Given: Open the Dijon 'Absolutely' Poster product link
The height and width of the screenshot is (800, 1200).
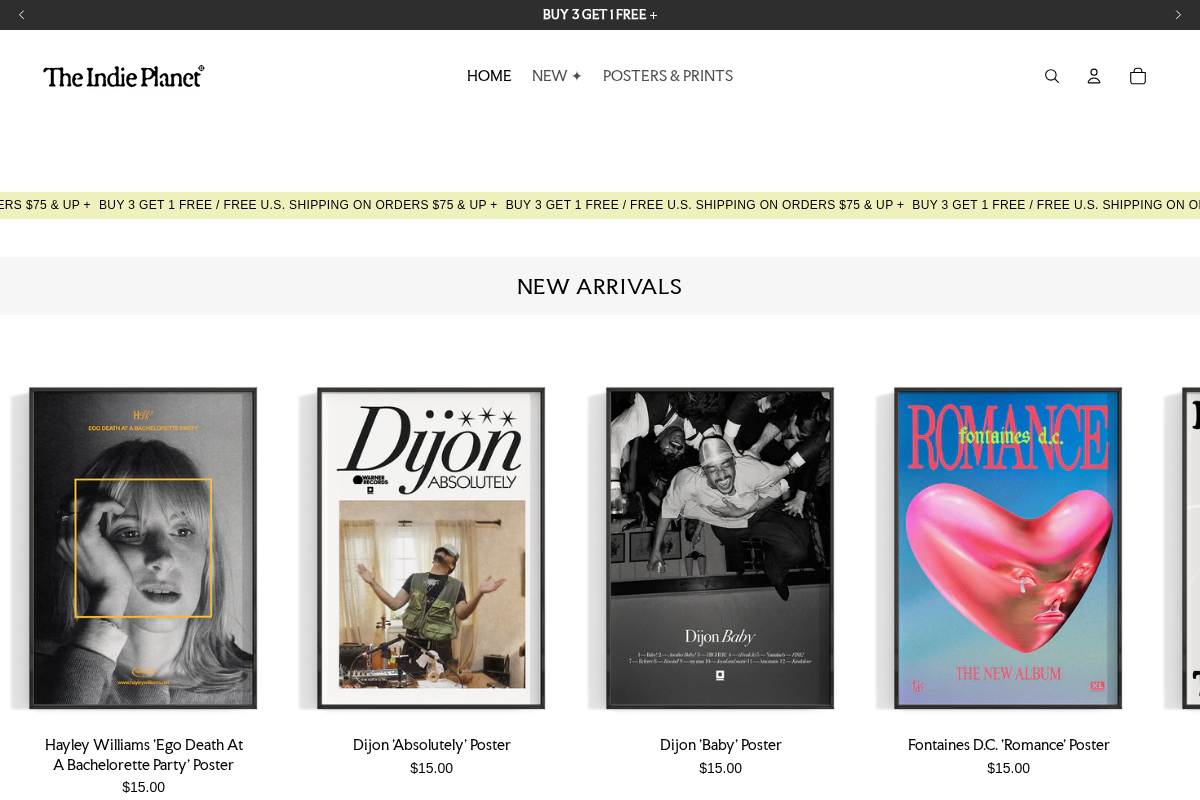Looking at the screenshot, I should point(431,745).
